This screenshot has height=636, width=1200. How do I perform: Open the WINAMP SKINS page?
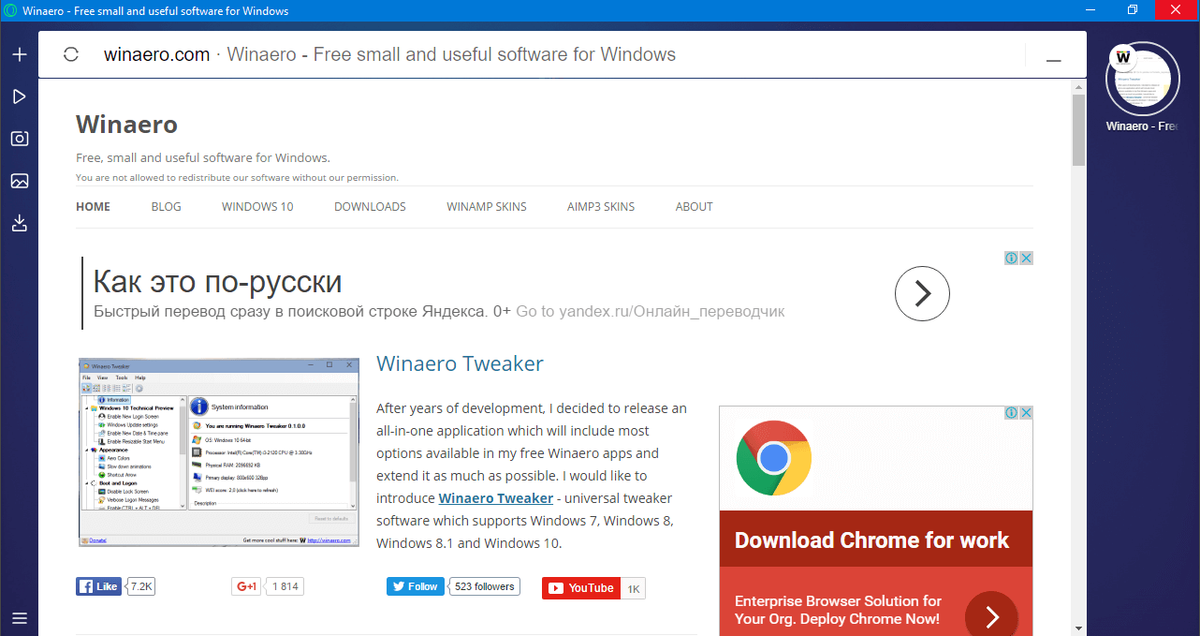click(487, 207)
